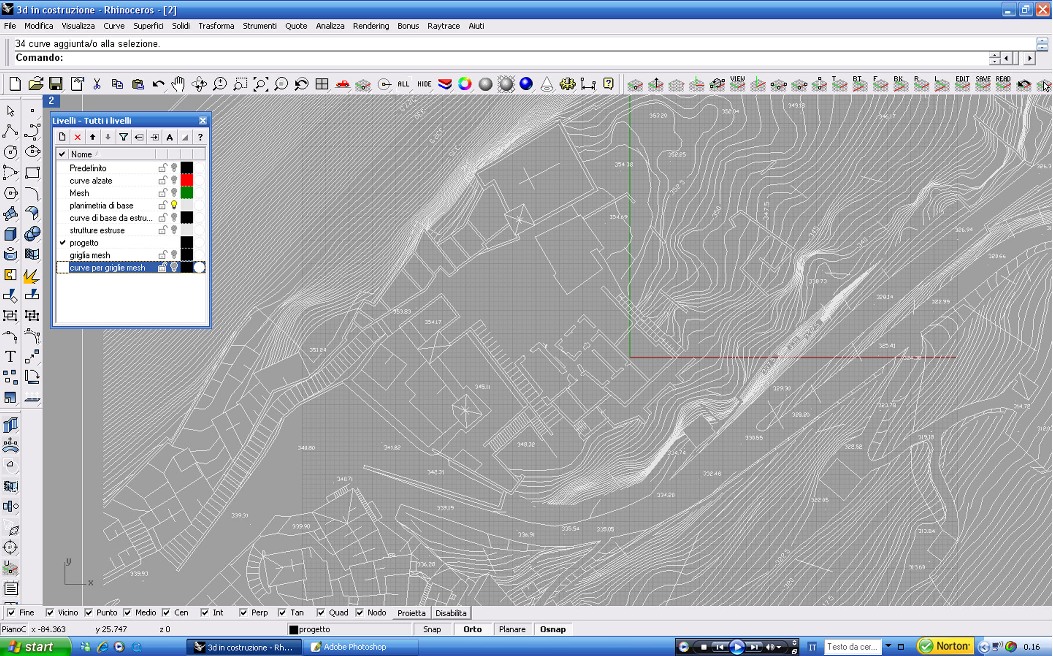1053x656 pixels.
Task: Click the Save file icon in toolbar
Action: pos(56,84)
